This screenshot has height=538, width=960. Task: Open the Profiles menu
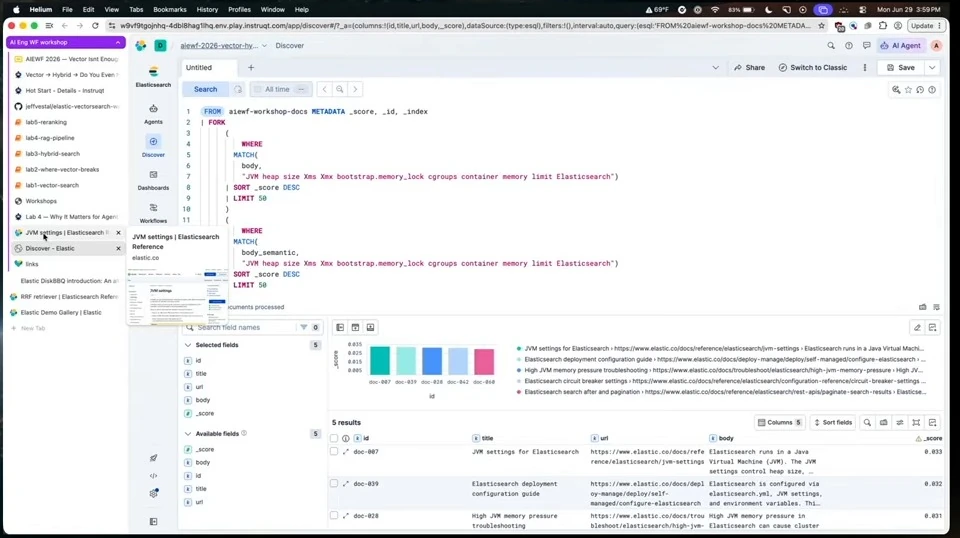click(239, 10)
